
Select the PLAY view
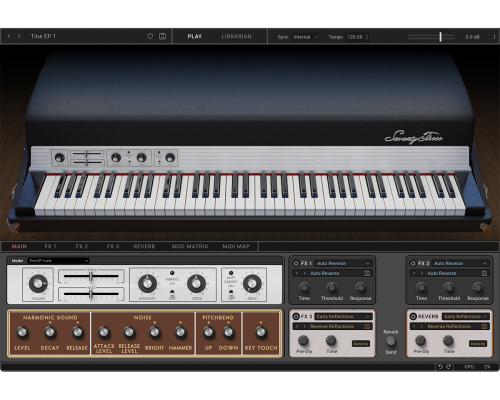195,36
